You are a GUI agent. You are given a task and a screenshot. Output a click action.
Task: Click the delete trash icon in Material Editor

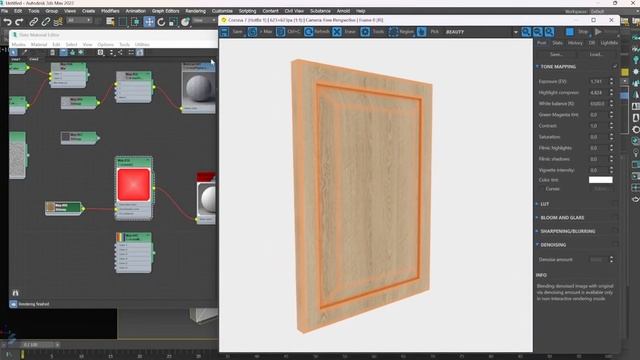pos(52,52)
